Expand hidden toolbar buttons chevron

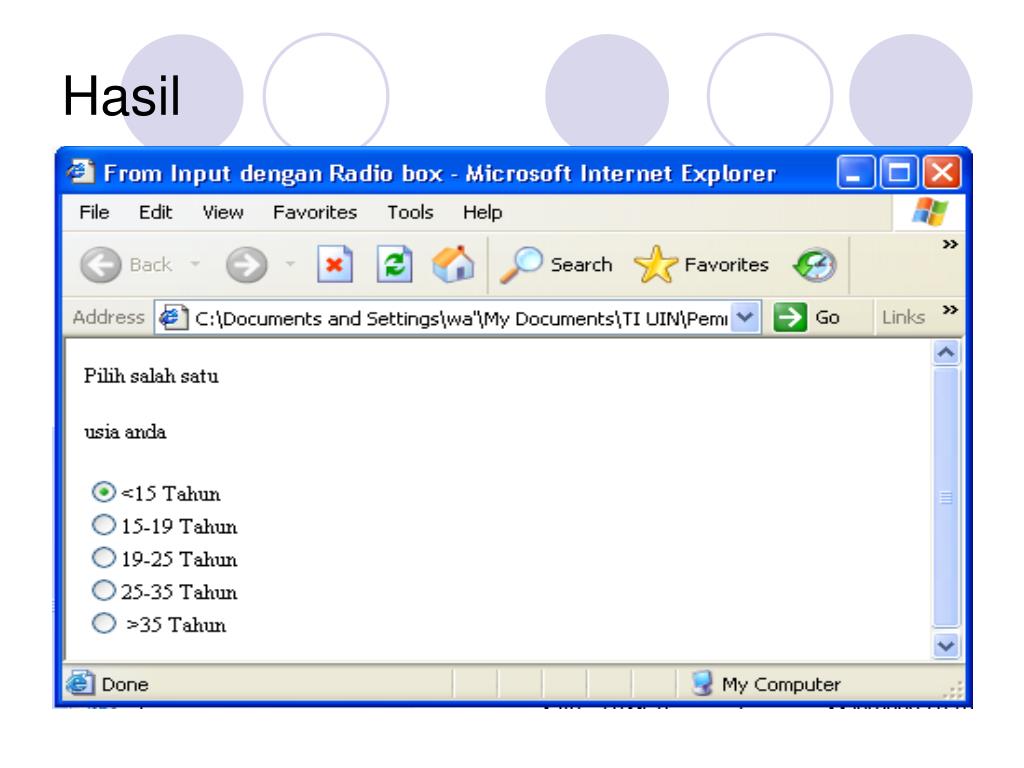tap(950, 244)
